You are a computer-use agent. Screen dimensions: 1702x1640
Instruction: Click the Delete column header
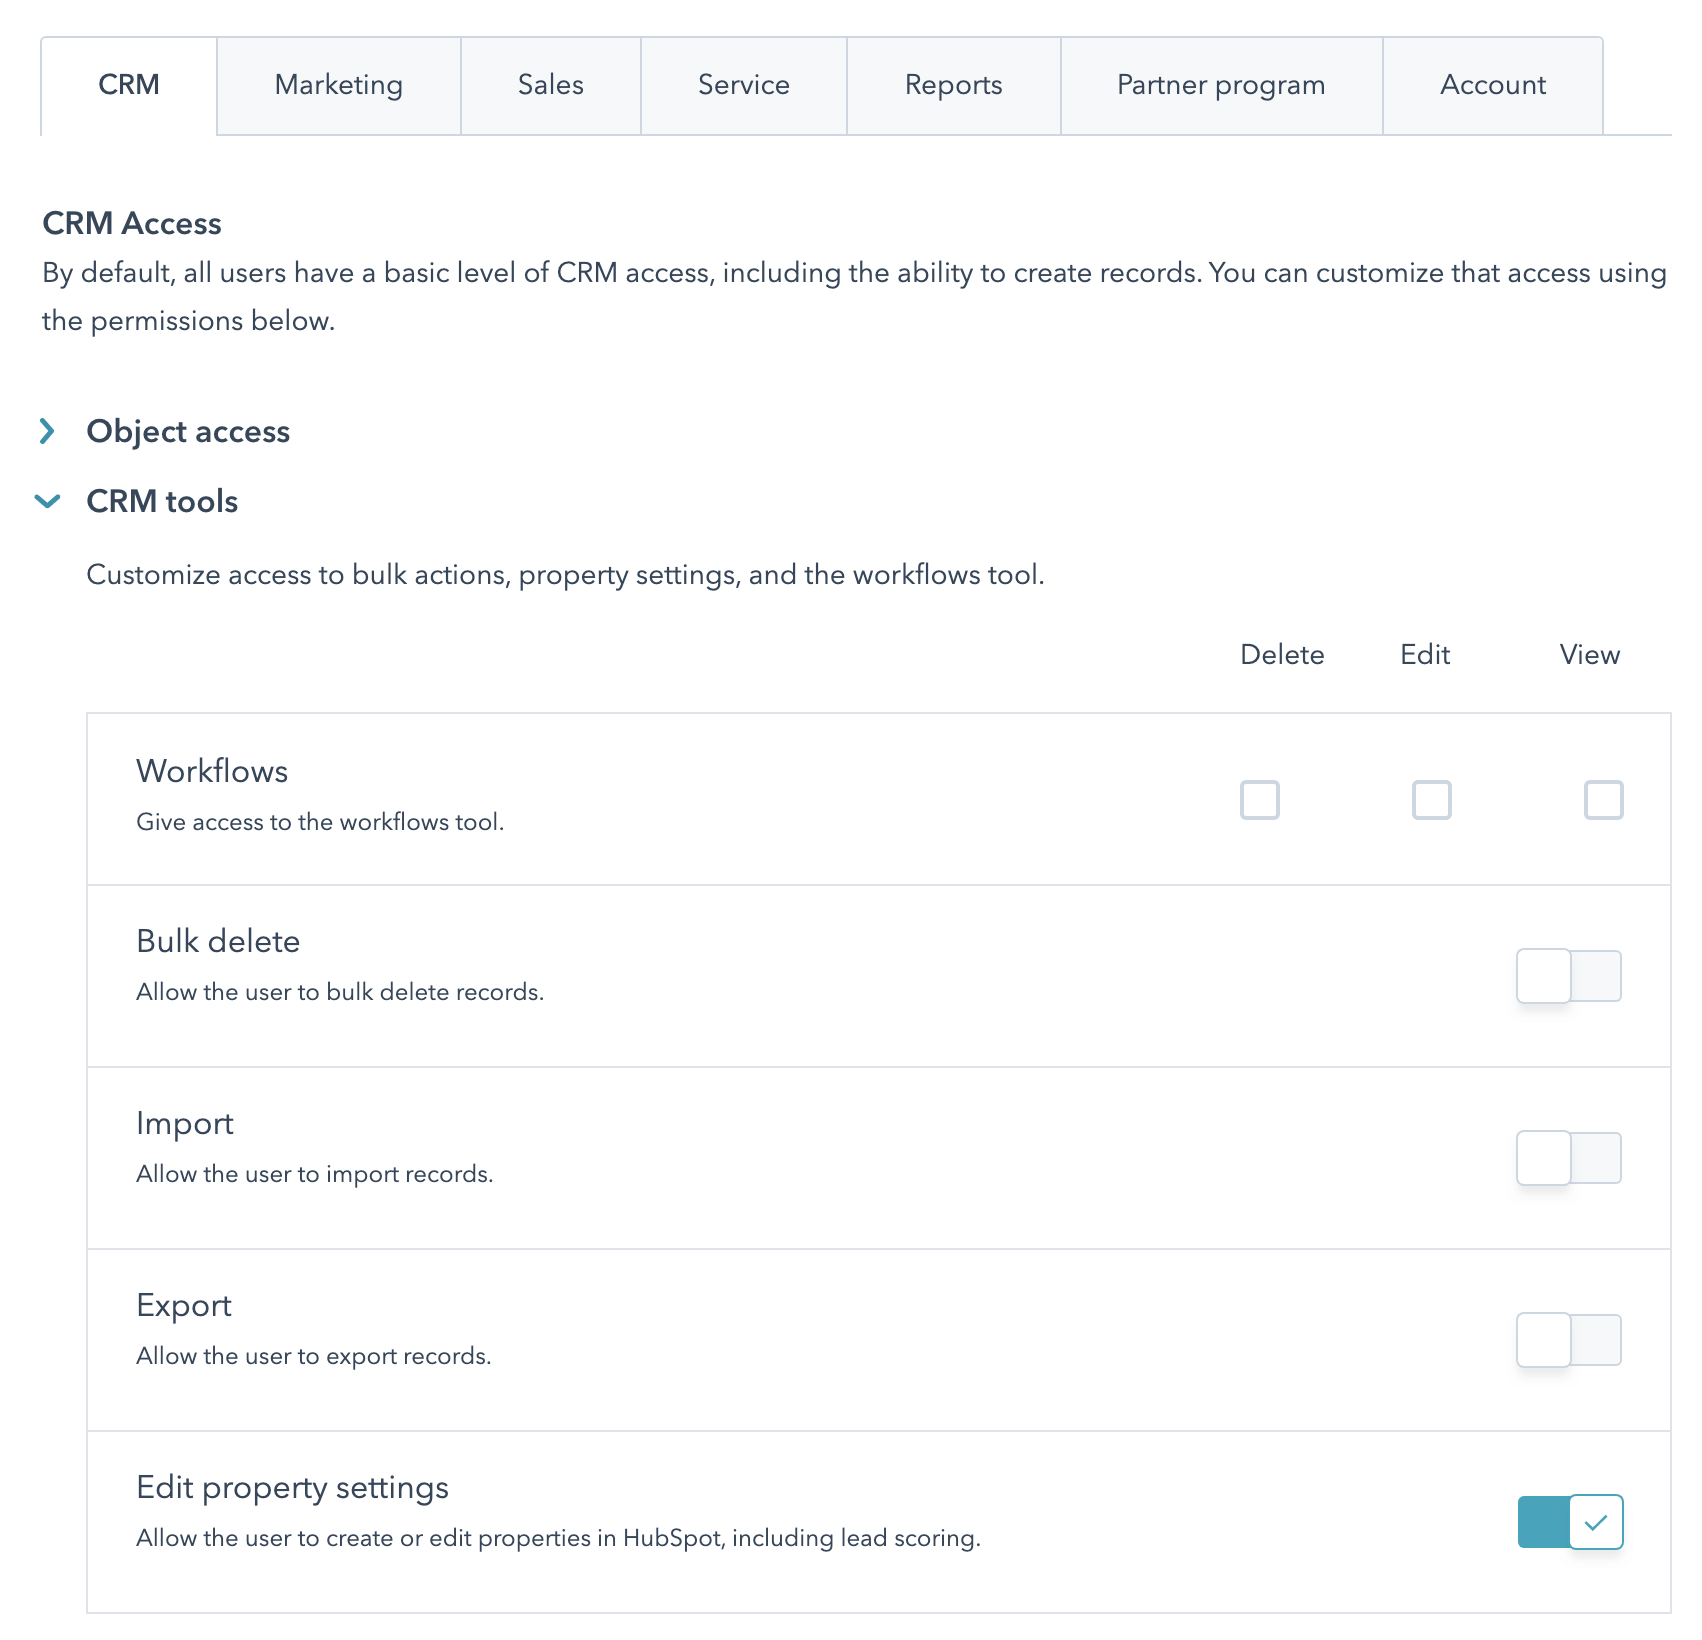[1283, 655]
